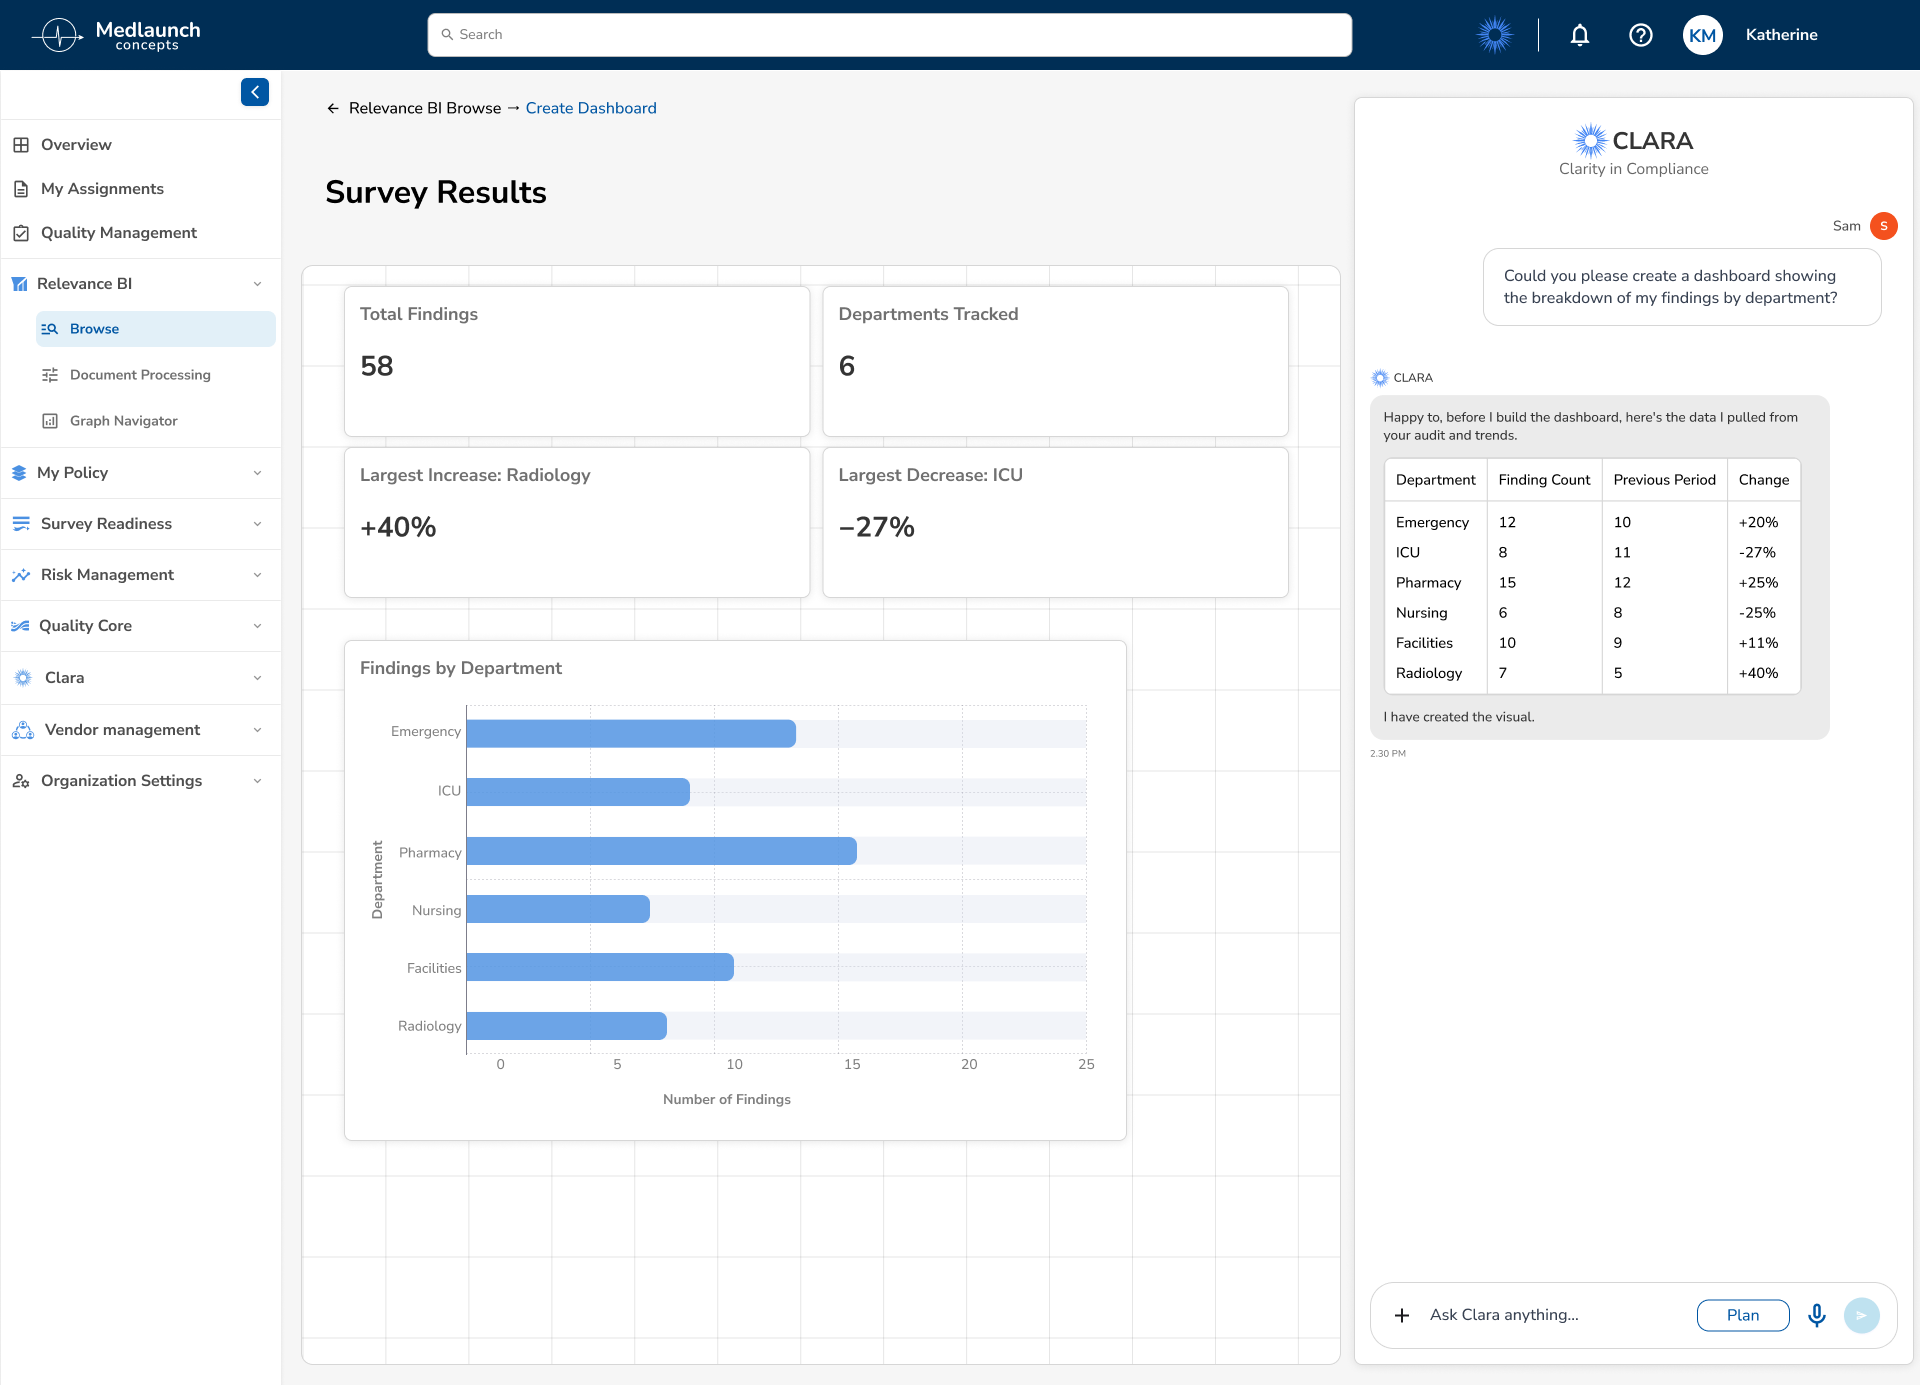Click the Quality Management checkbox icon
Image resolution: width=1920 pixels, height=1385 pixels.
(21, 233)
